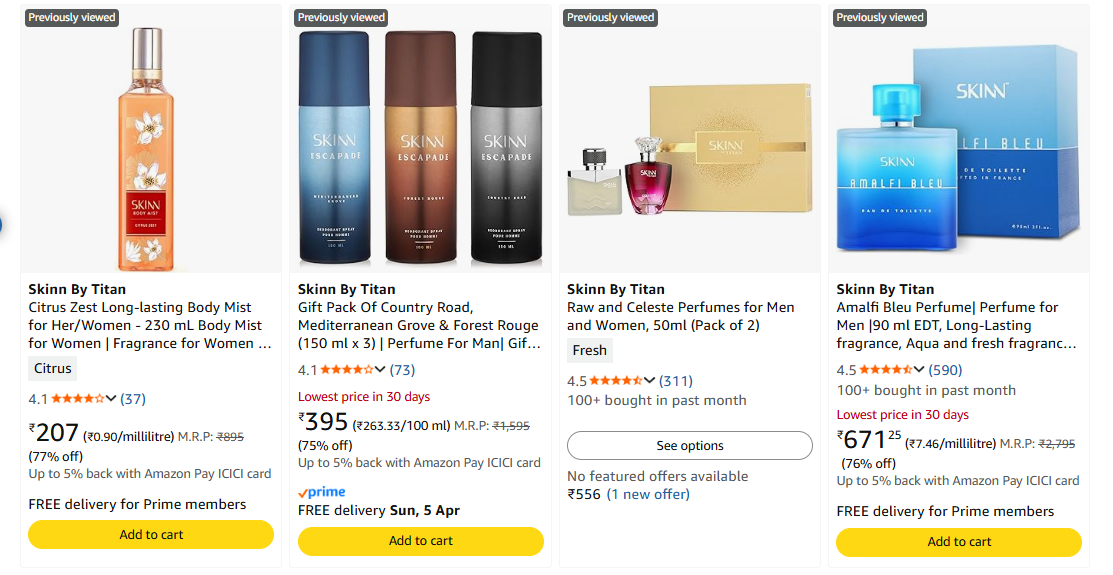This screenshot has width=1113, height=575.
Task: Open the Citrus Zest Body Mist product image
Action: (x=151, y=150)
